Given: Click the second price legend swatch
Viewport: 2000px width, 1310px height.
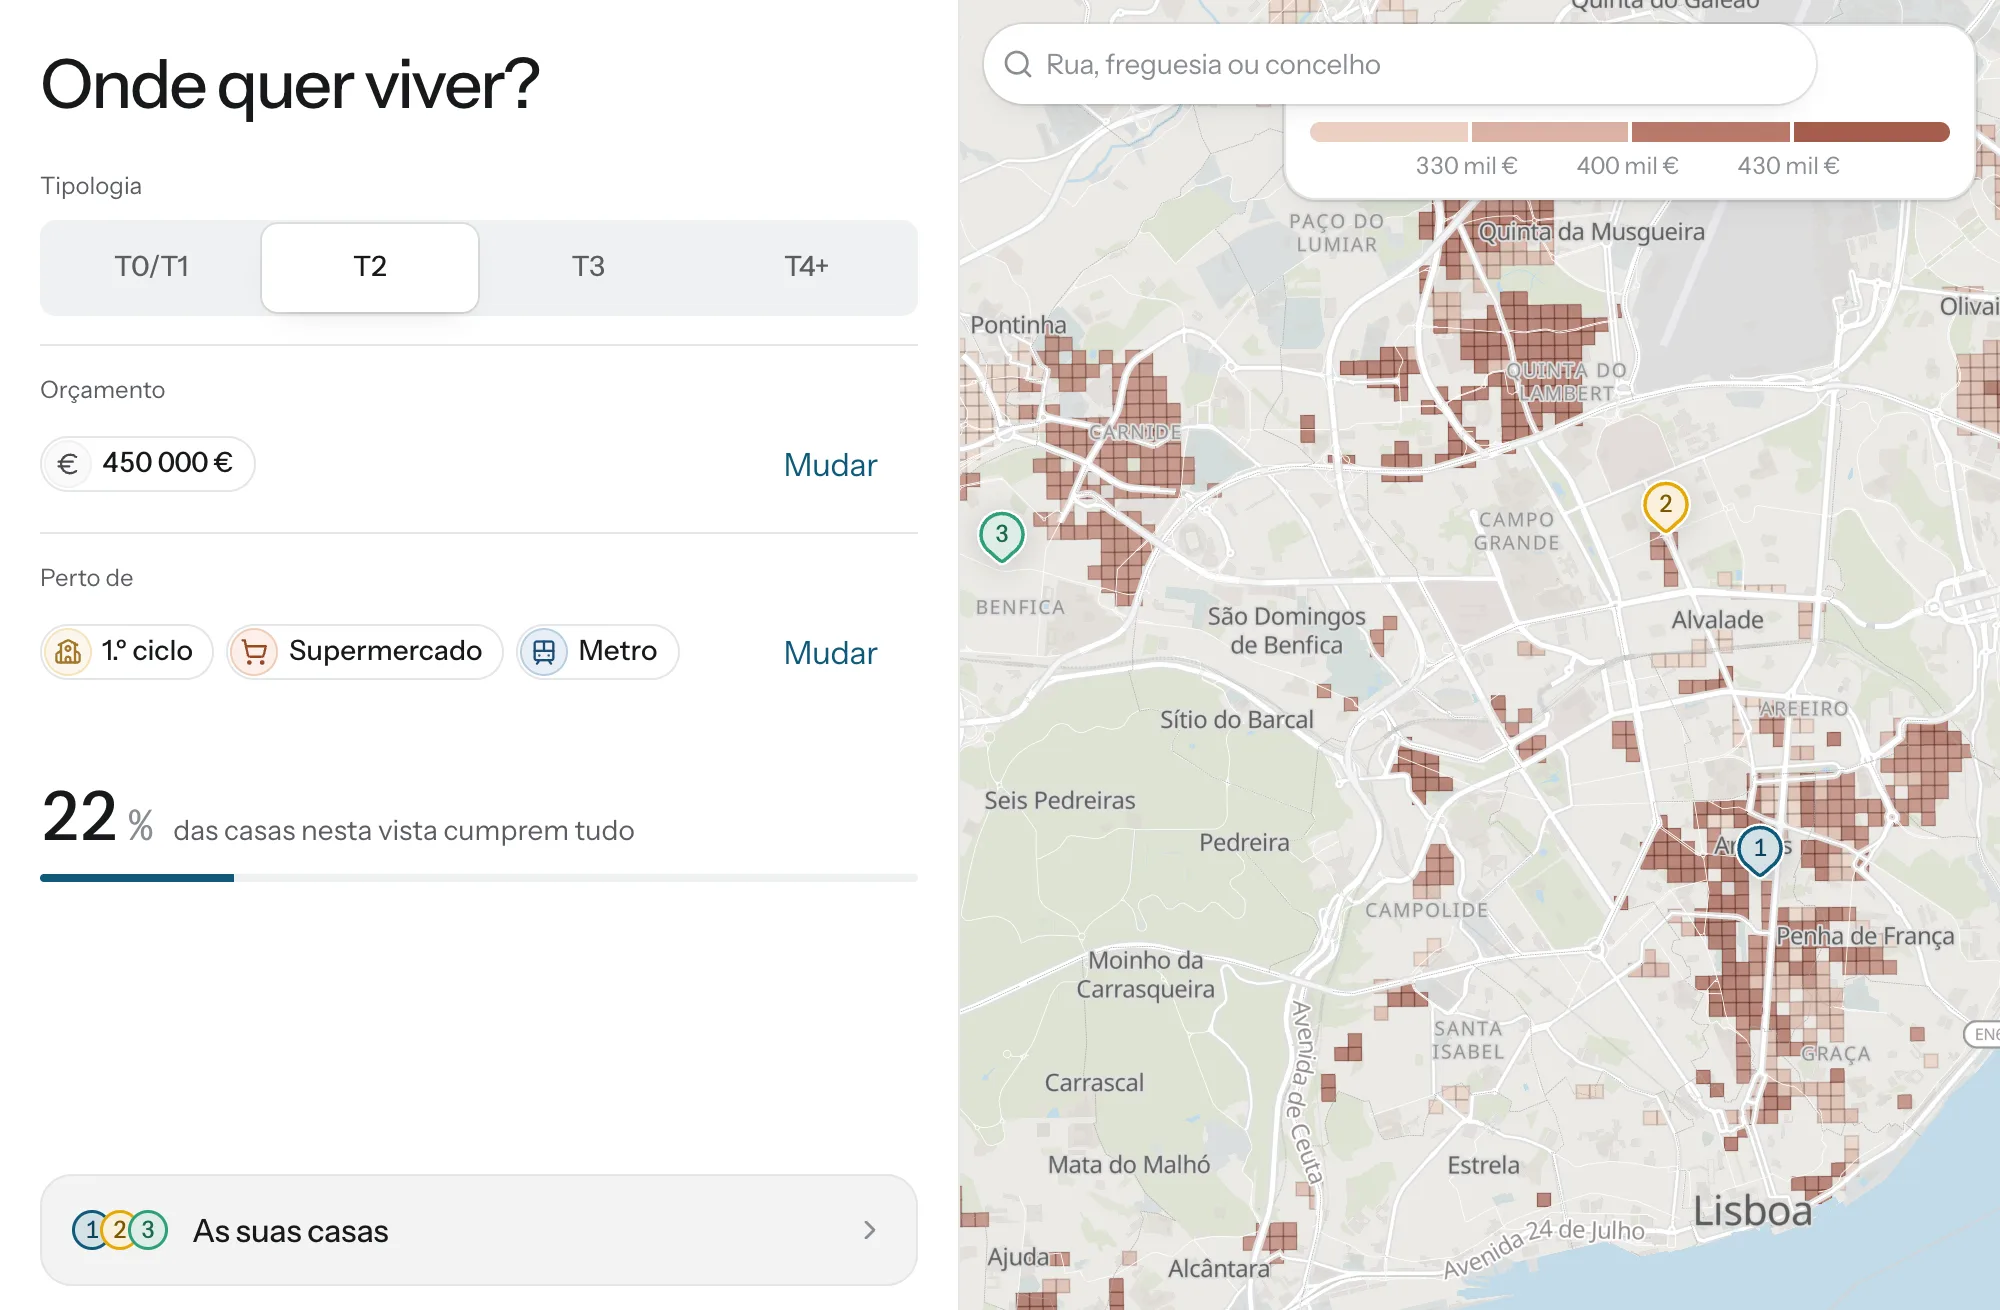Looking at the screenshot, I should point(1549,132).
